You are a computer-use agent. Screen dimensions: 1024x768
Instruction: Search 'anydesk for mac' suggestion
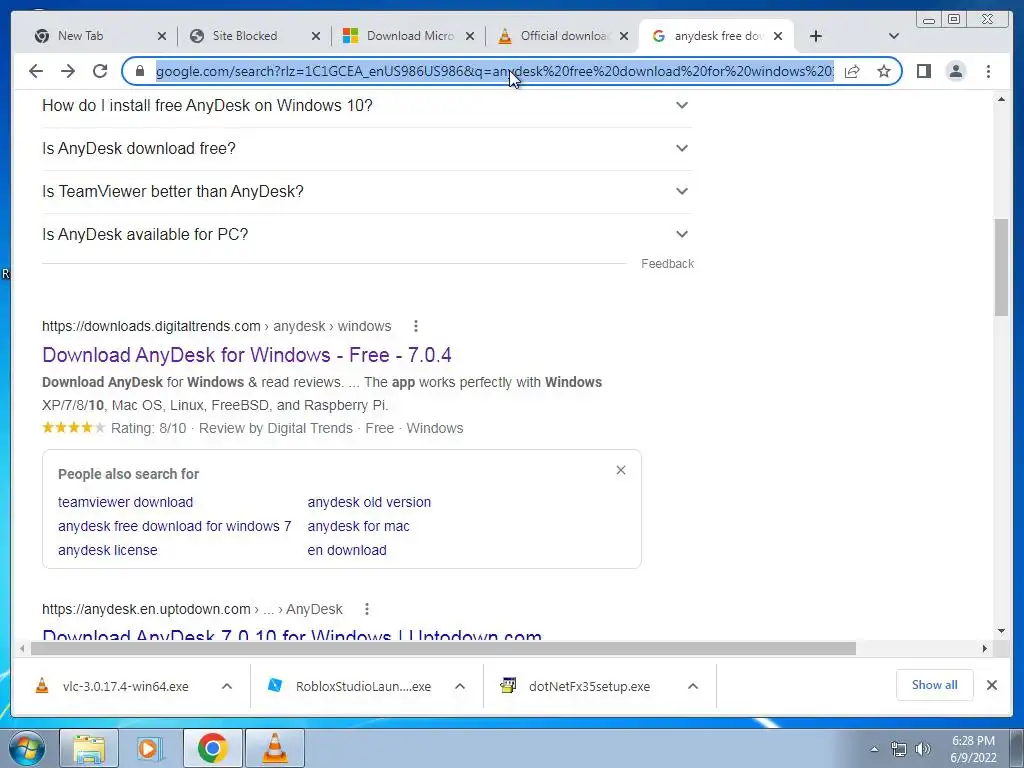tap(359, 526)
